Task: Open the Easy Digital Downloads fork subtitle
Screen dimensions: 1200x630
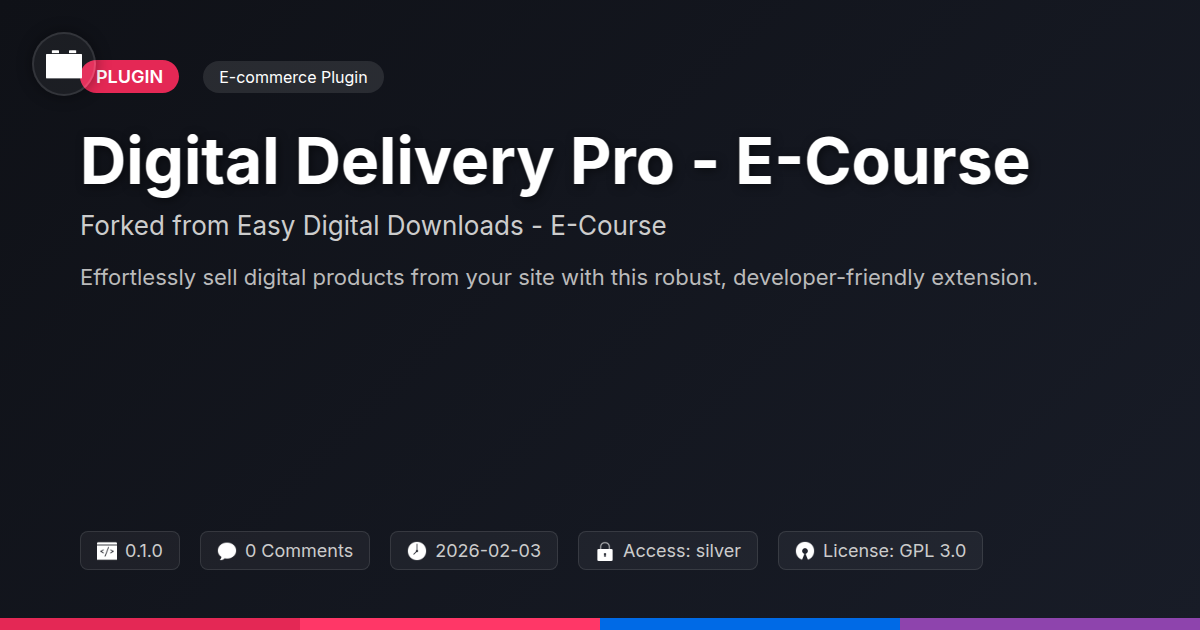Action: [373, 226]
